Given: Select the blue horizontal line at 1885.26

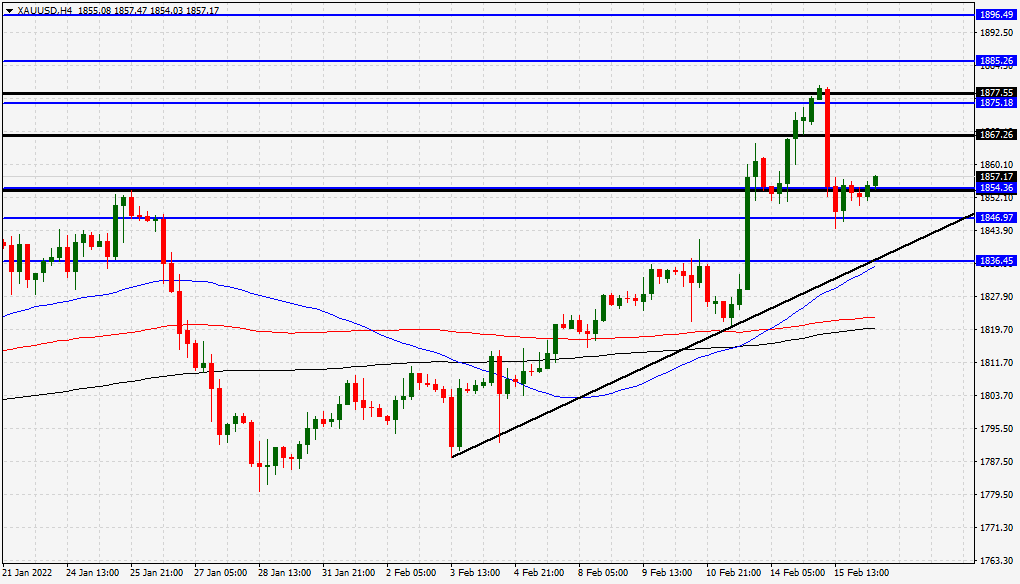Looking at the screenshot, I should (488, 61).
